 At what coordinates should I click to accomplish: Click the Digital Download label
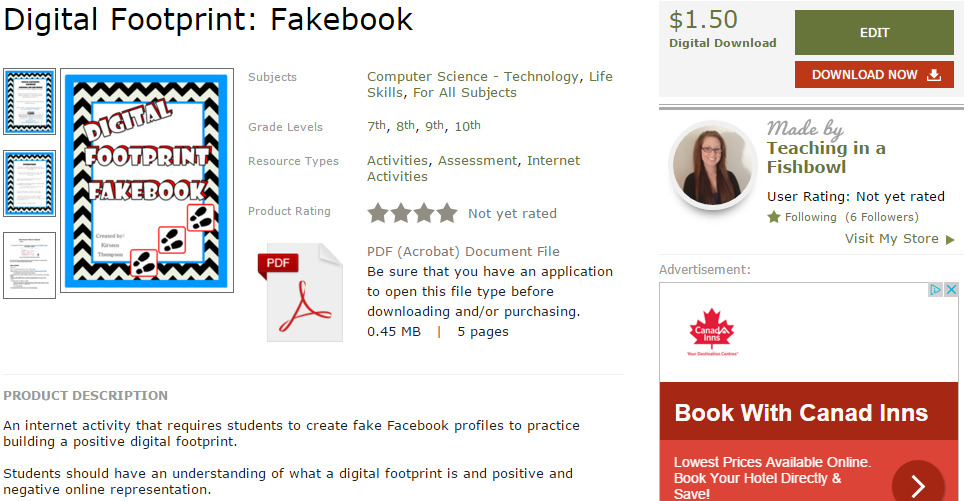pyautogui.click(x=723, y=43)
